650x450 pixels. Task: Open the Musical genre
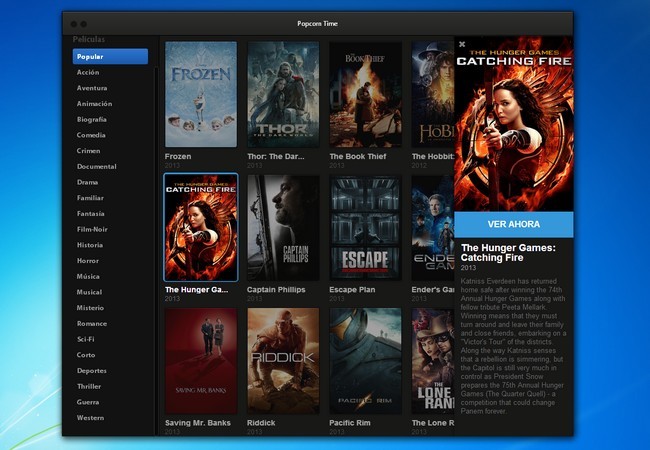(x=89, y=292)
